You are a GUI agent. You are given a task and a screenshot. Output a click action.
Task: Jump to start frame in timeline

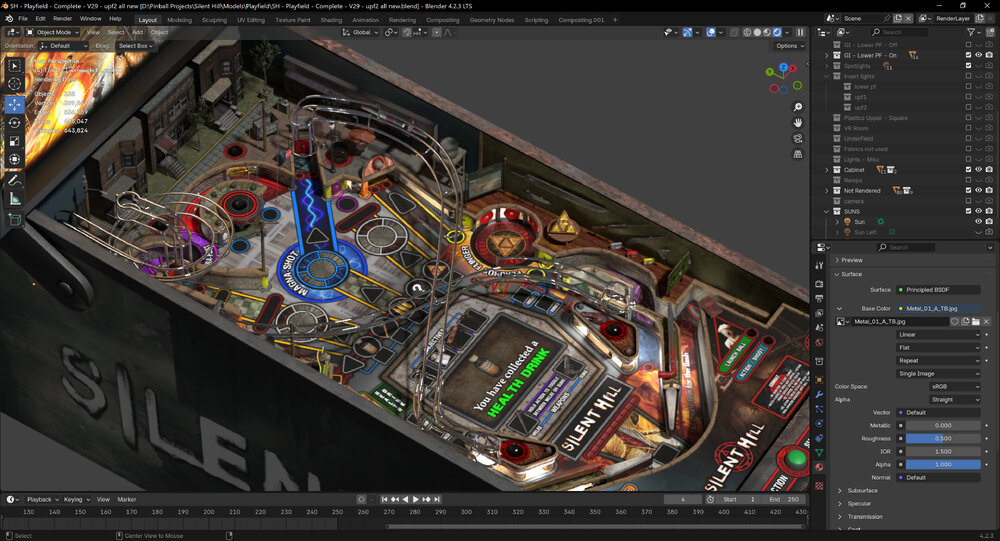click(385, 500)
